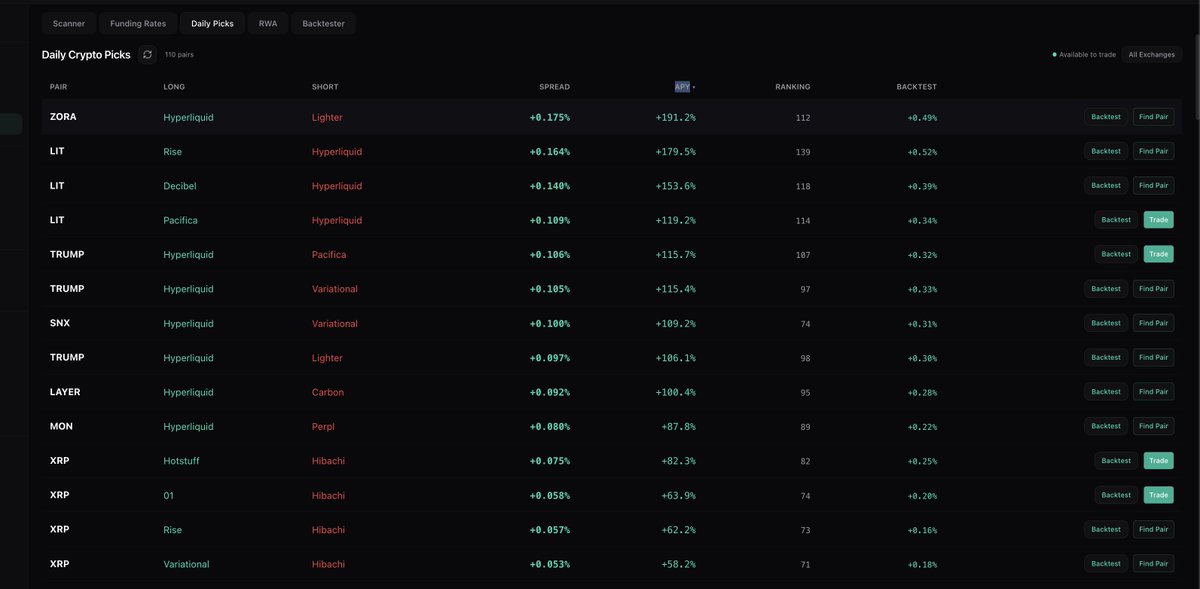Image resolution: width=1200 pixels, height=589 pixels.
Task: Click the Carbon short exchange in LAYER row
Action: (x=327, y=392)
